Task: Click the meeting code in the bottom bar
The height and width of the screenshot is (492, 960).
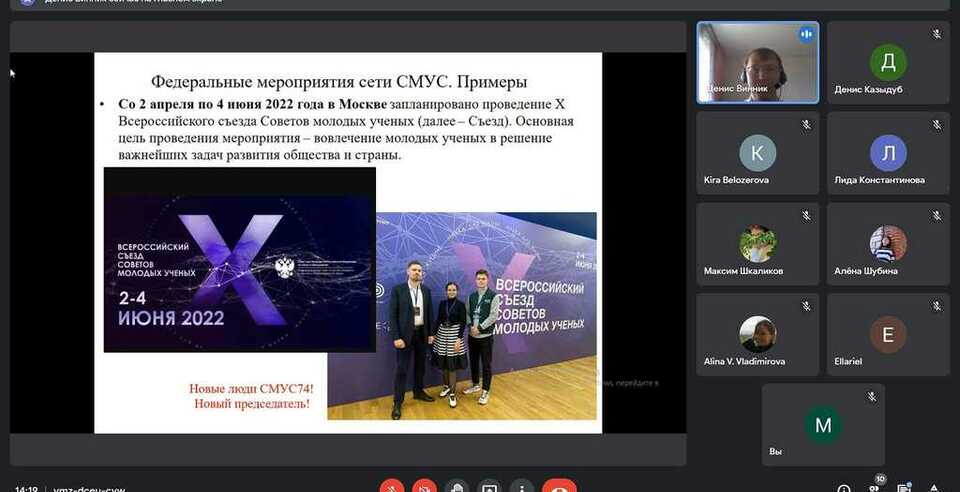Action: tap(89, 490)
